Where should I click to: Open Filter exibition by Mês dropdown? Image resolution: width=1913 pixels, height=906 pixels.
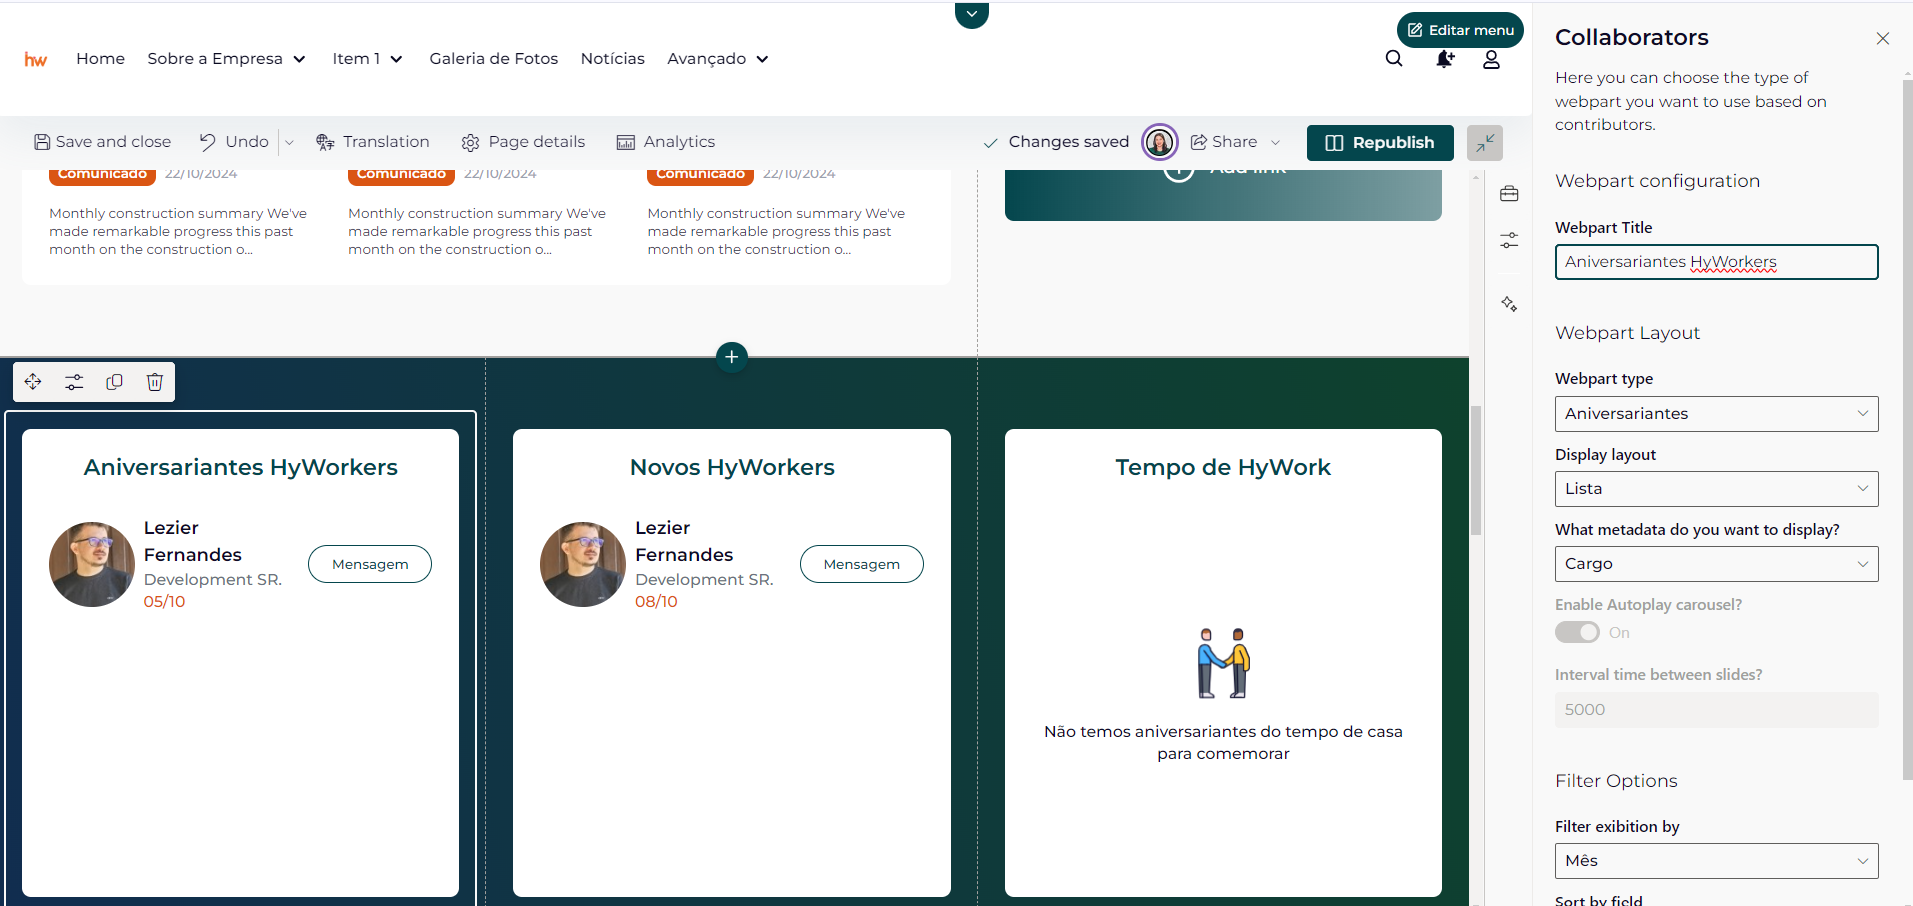click(x=1716, y=861)
